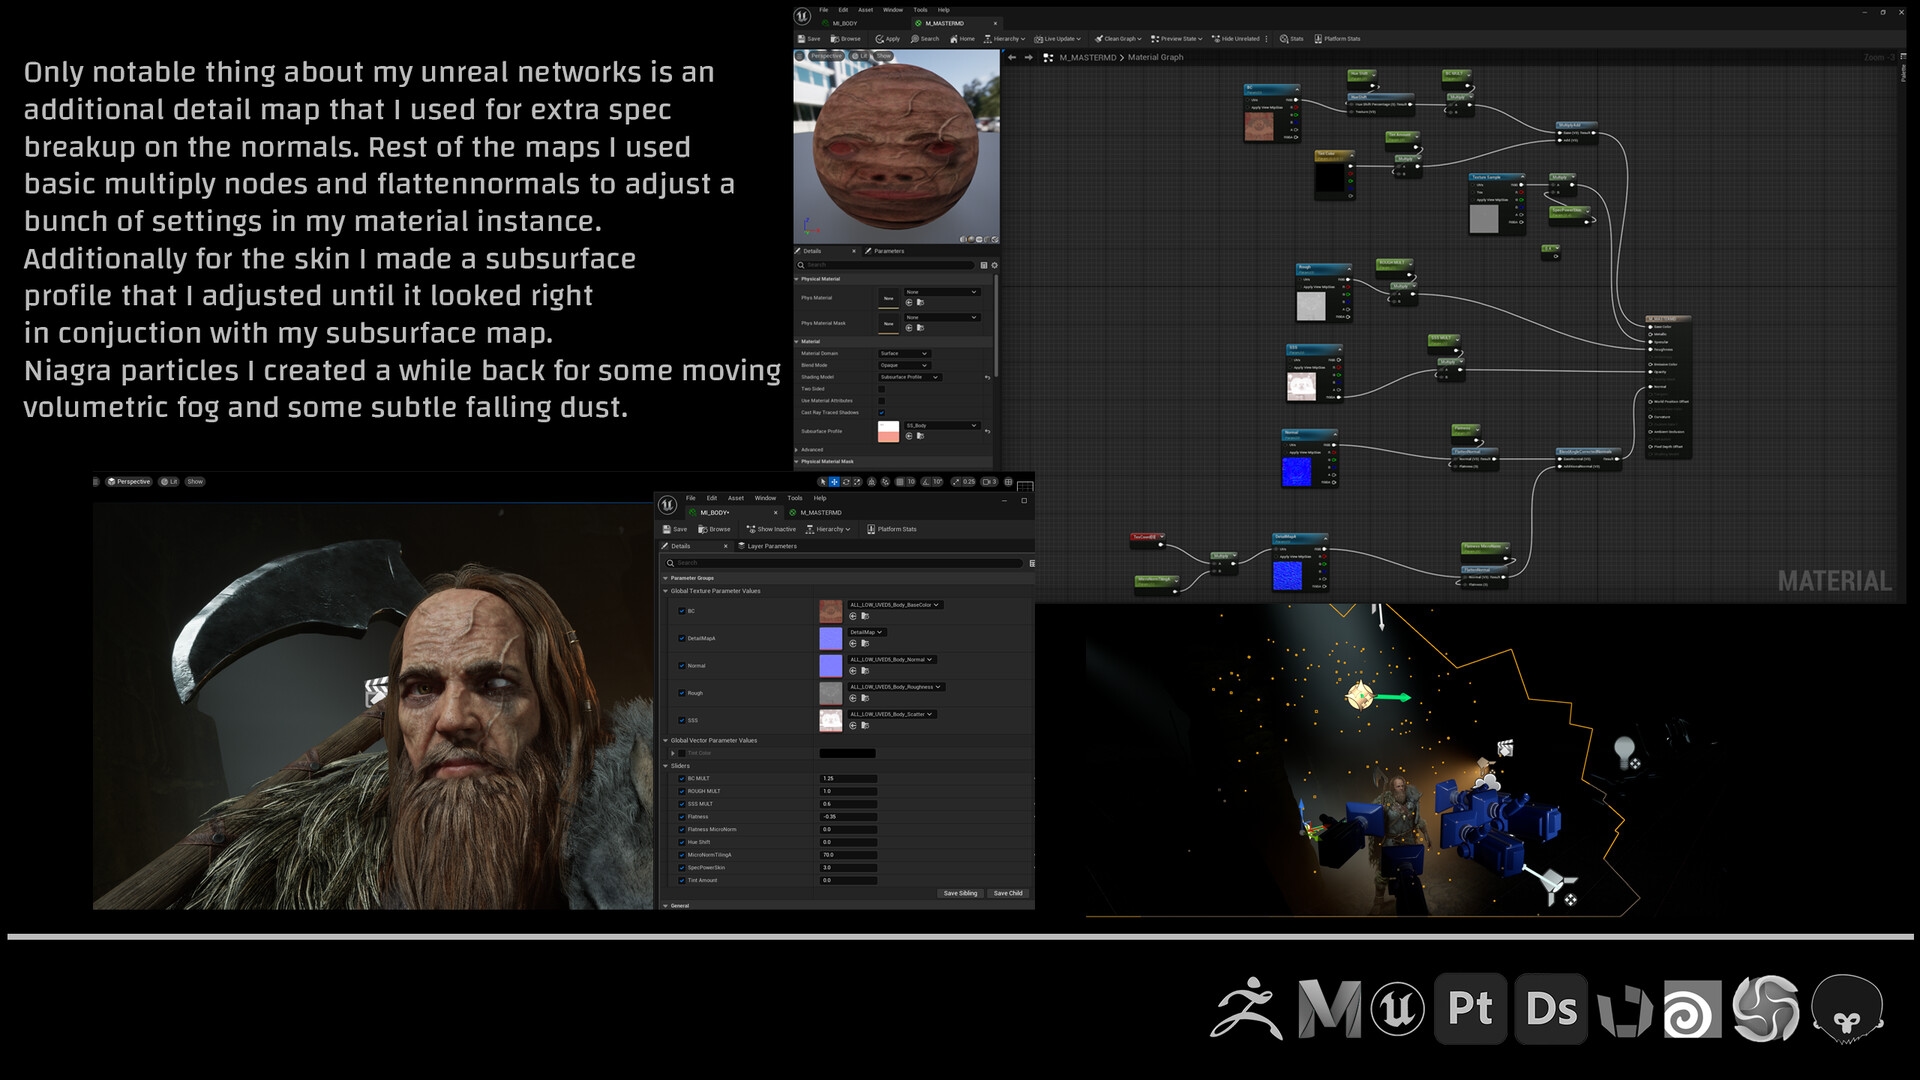Open details settings gear in material editor

(x=994, y=265)
